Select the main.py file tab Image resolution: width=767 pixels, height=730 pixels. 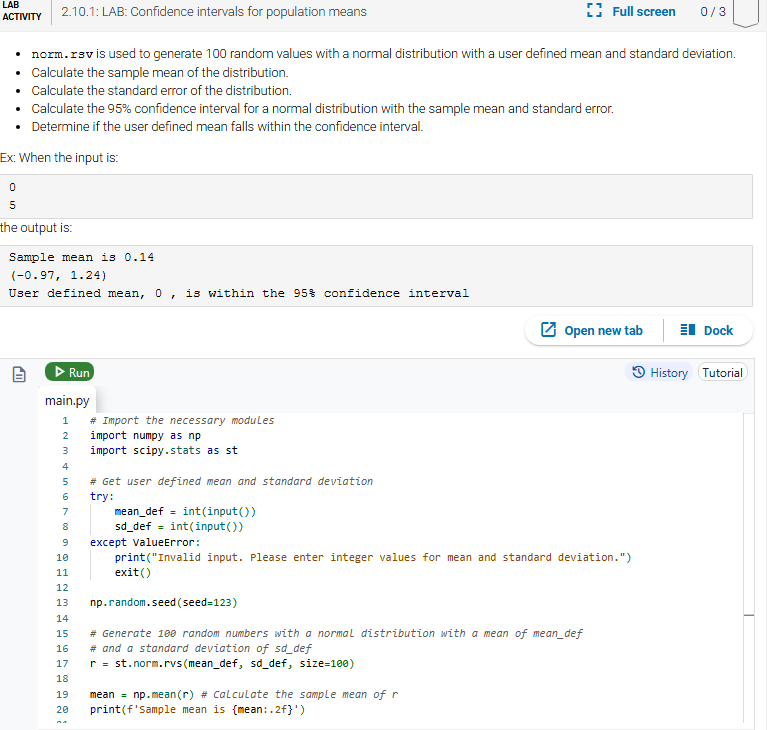67,400
